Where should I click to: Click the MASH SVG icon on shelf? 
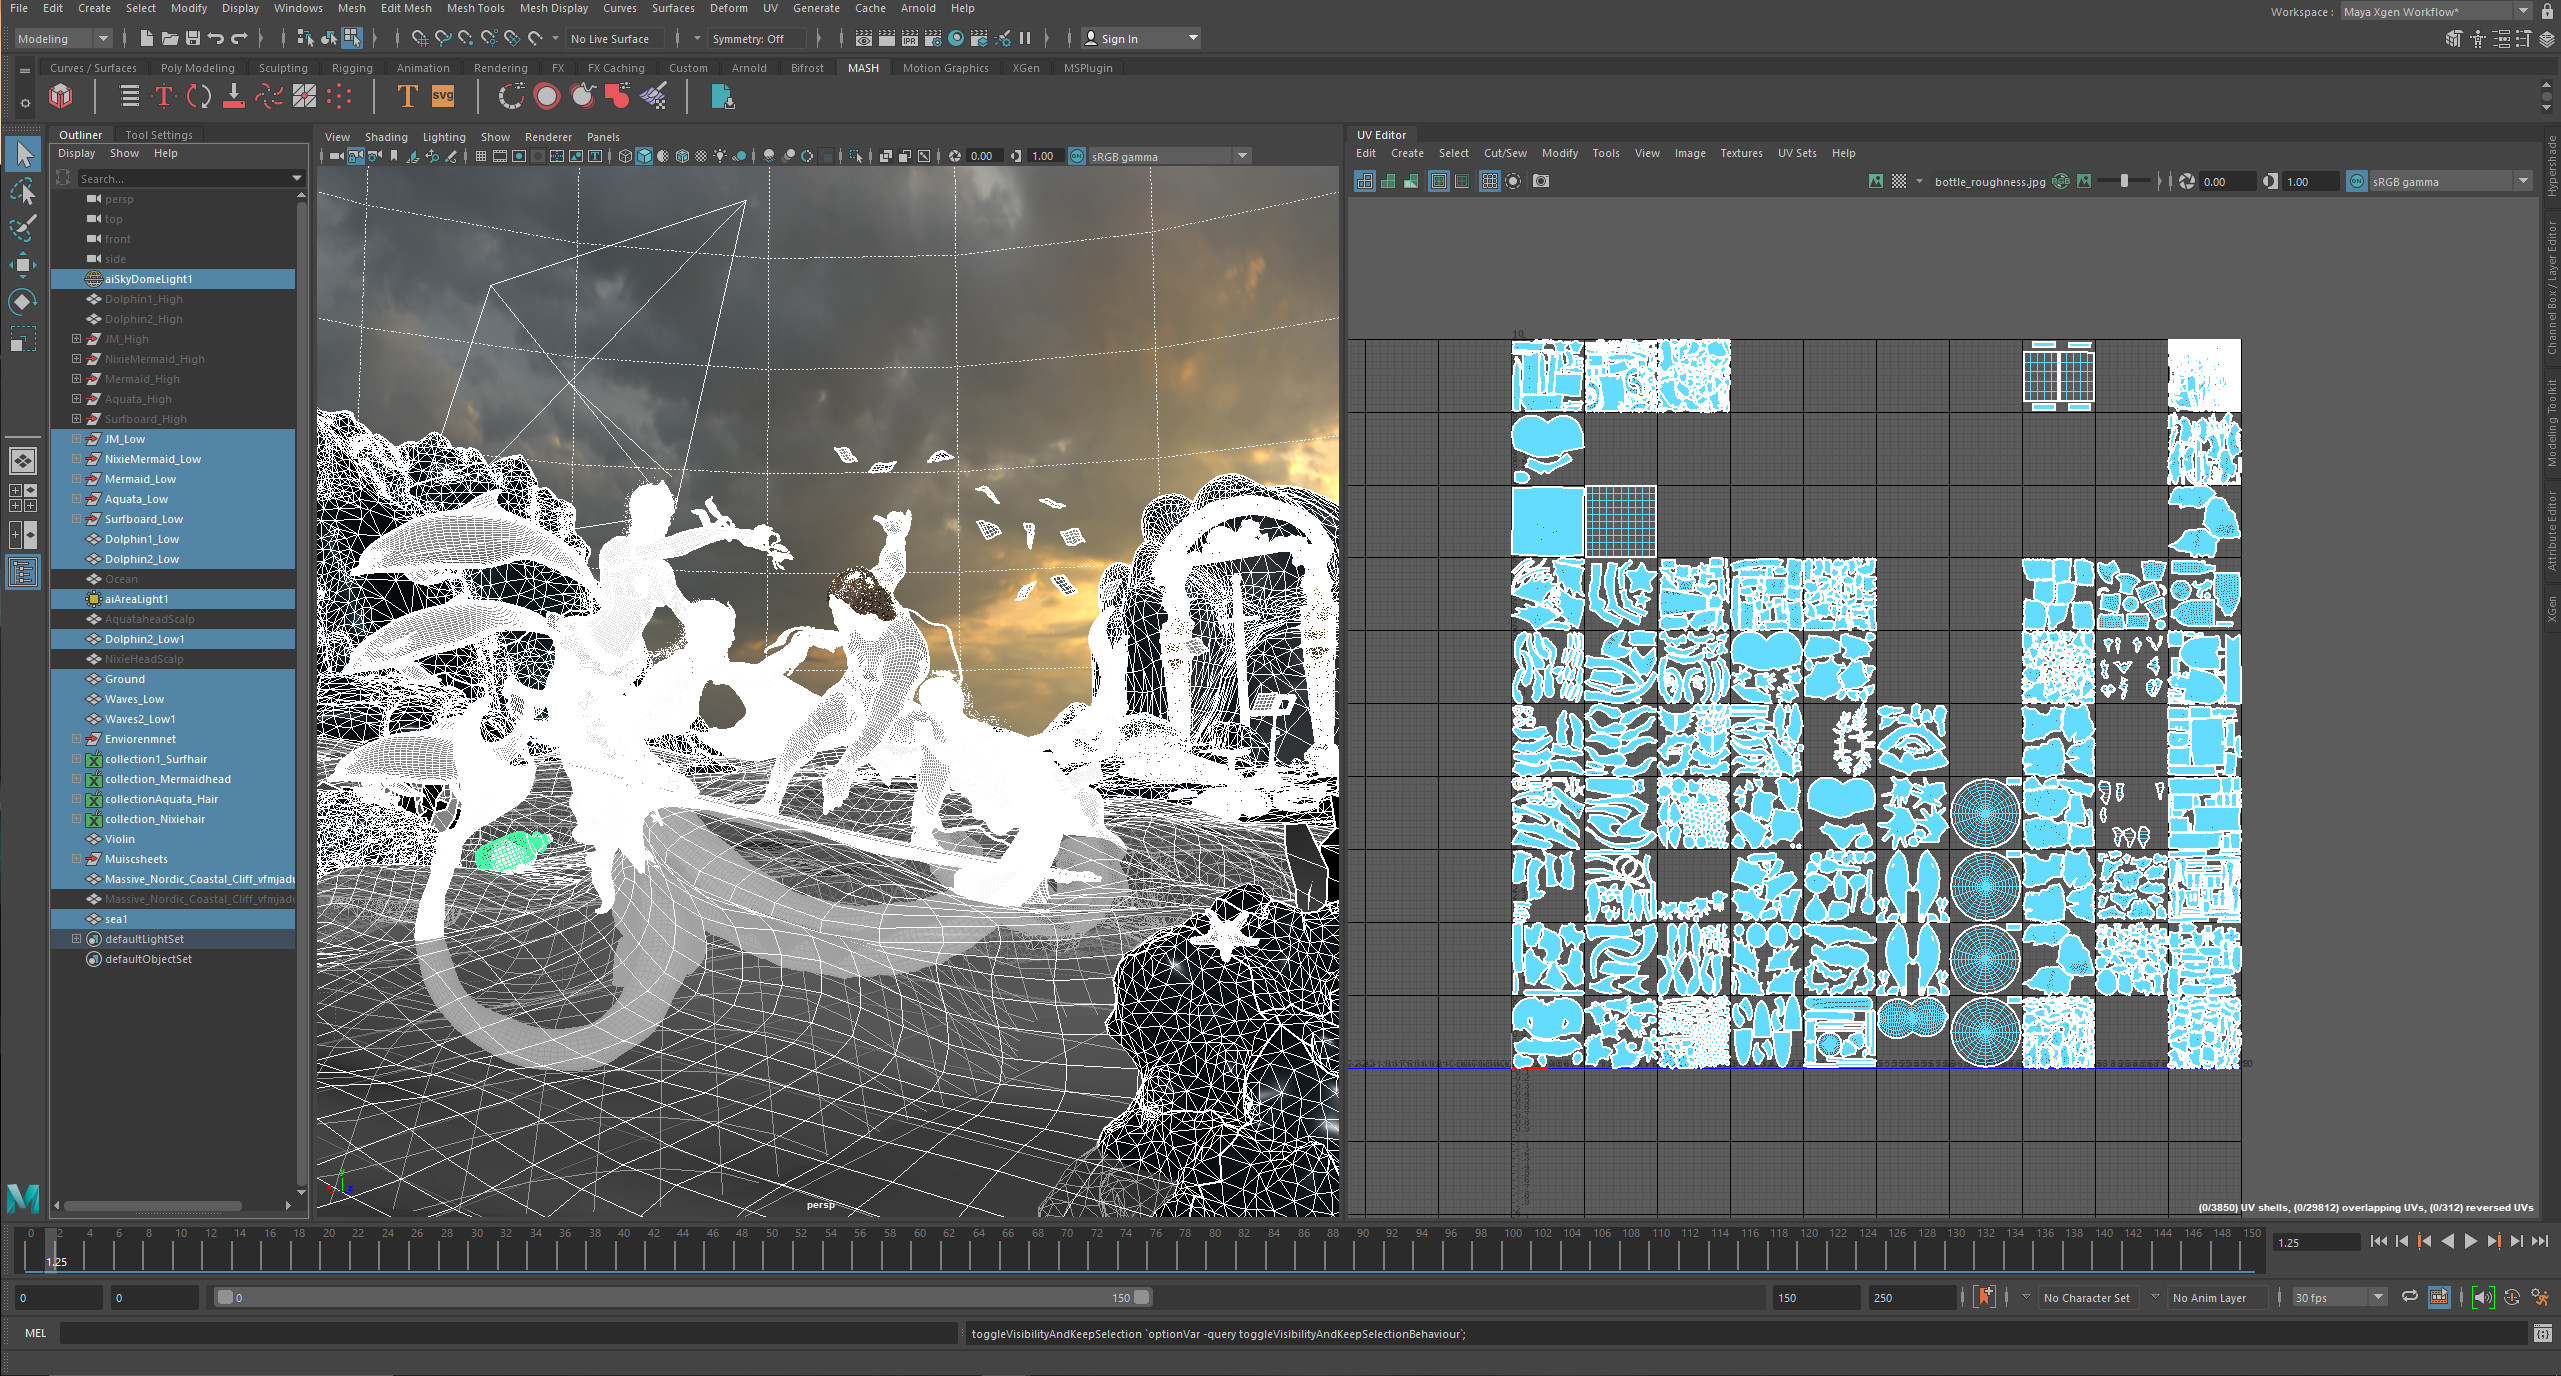click(x=442, y=97)
